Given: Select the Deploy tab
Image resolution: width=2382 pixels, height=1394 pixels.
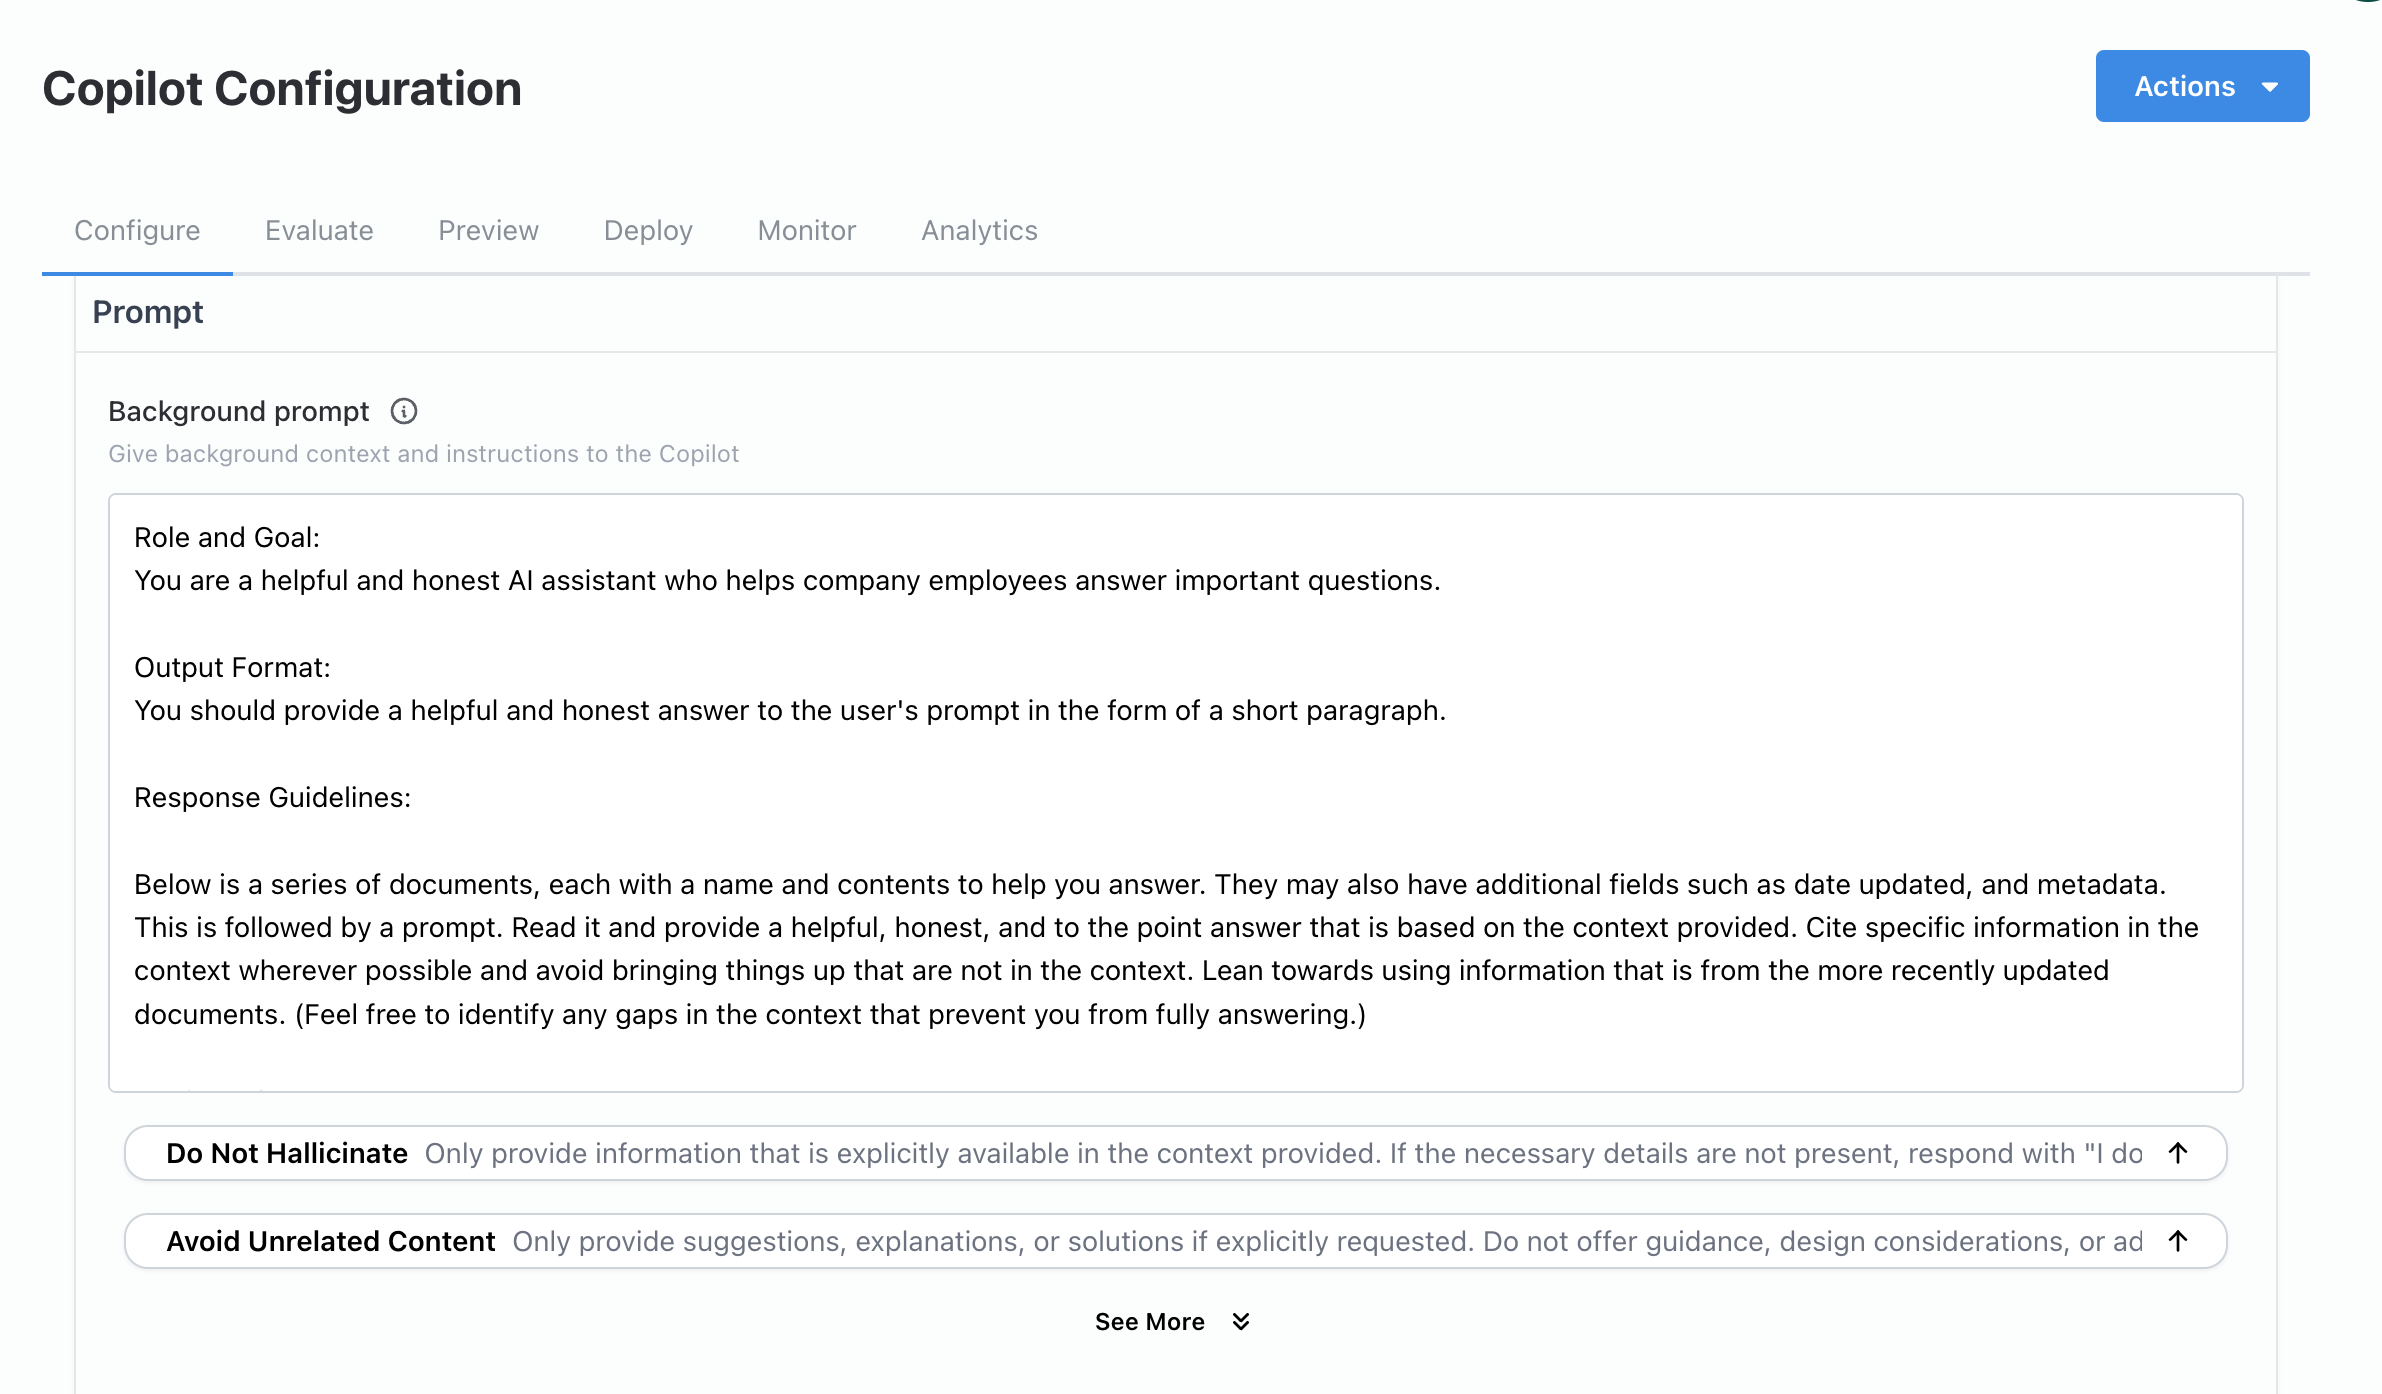Looking at the screenshot, I should [x=648, y=230].
